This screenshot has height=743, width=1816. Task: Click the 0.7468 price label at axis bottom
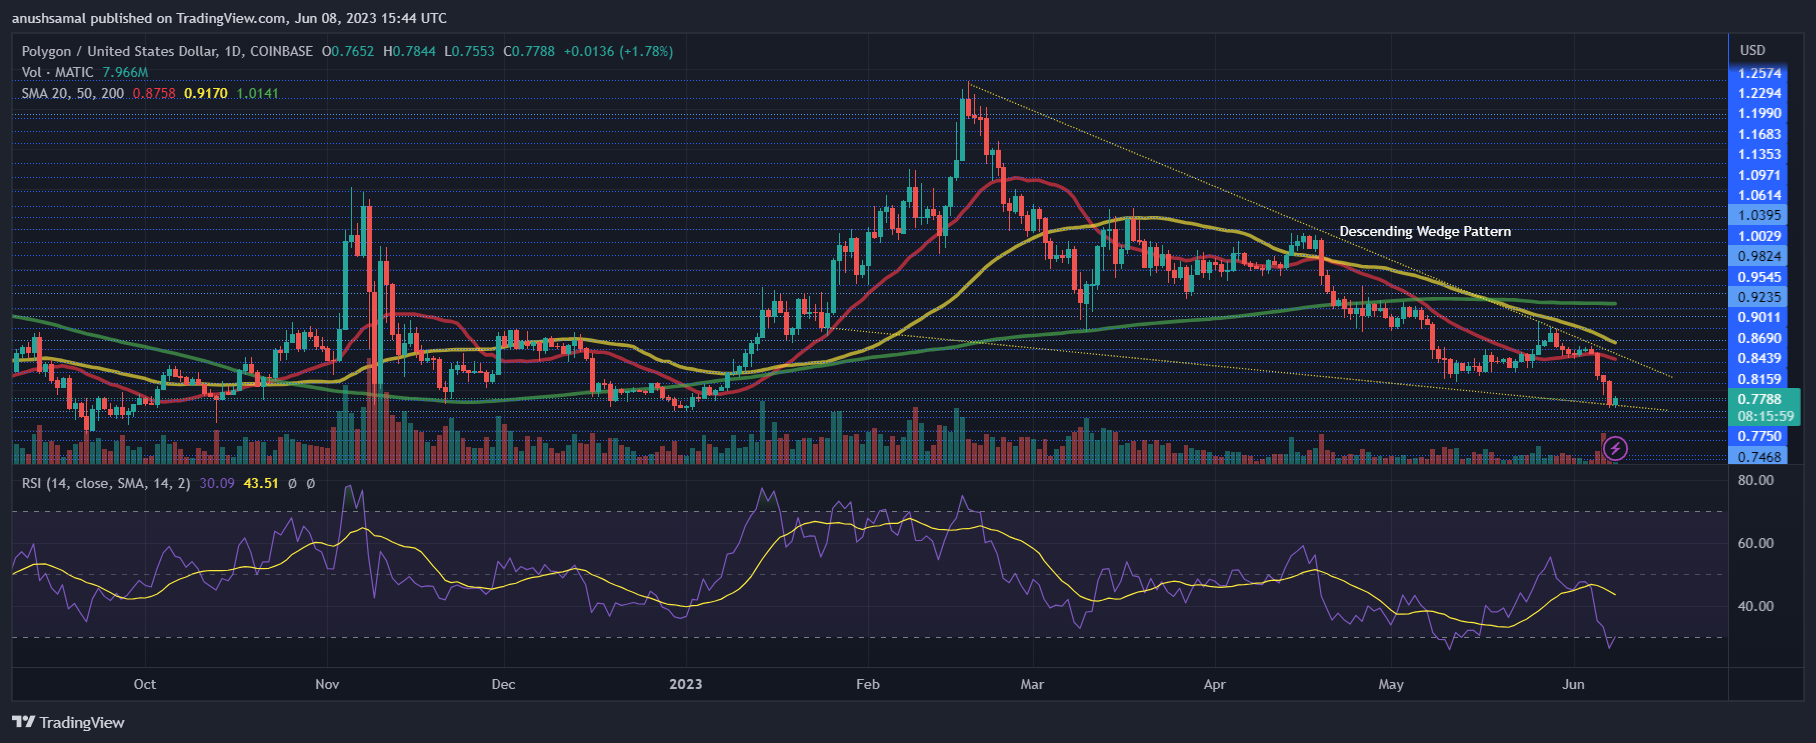(1759, 456)
